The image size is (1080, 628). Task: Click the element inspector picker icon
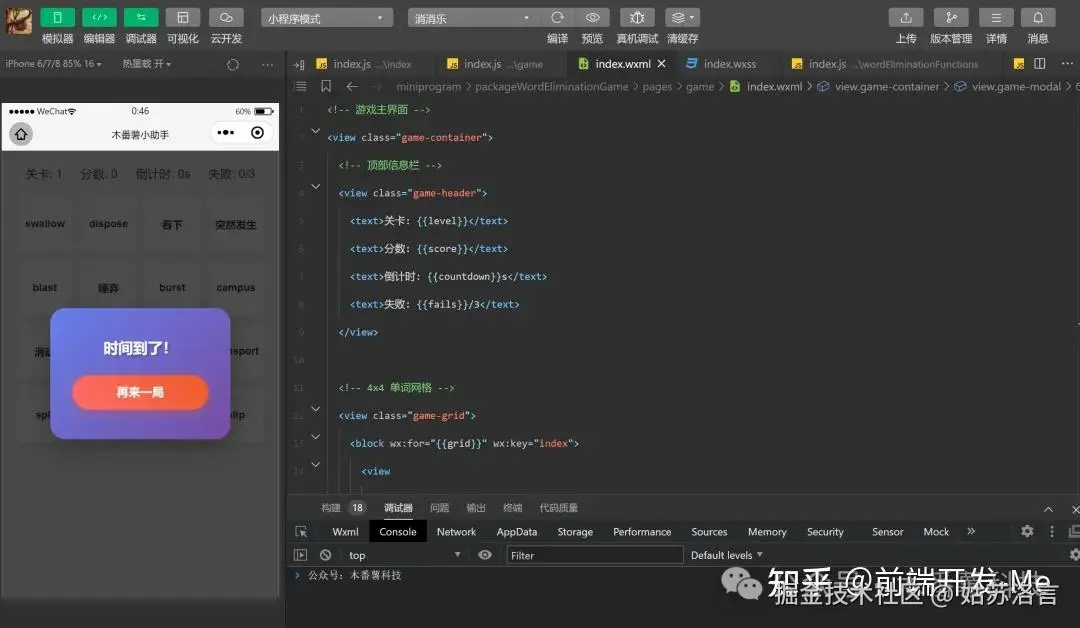(x=301, y=532)
